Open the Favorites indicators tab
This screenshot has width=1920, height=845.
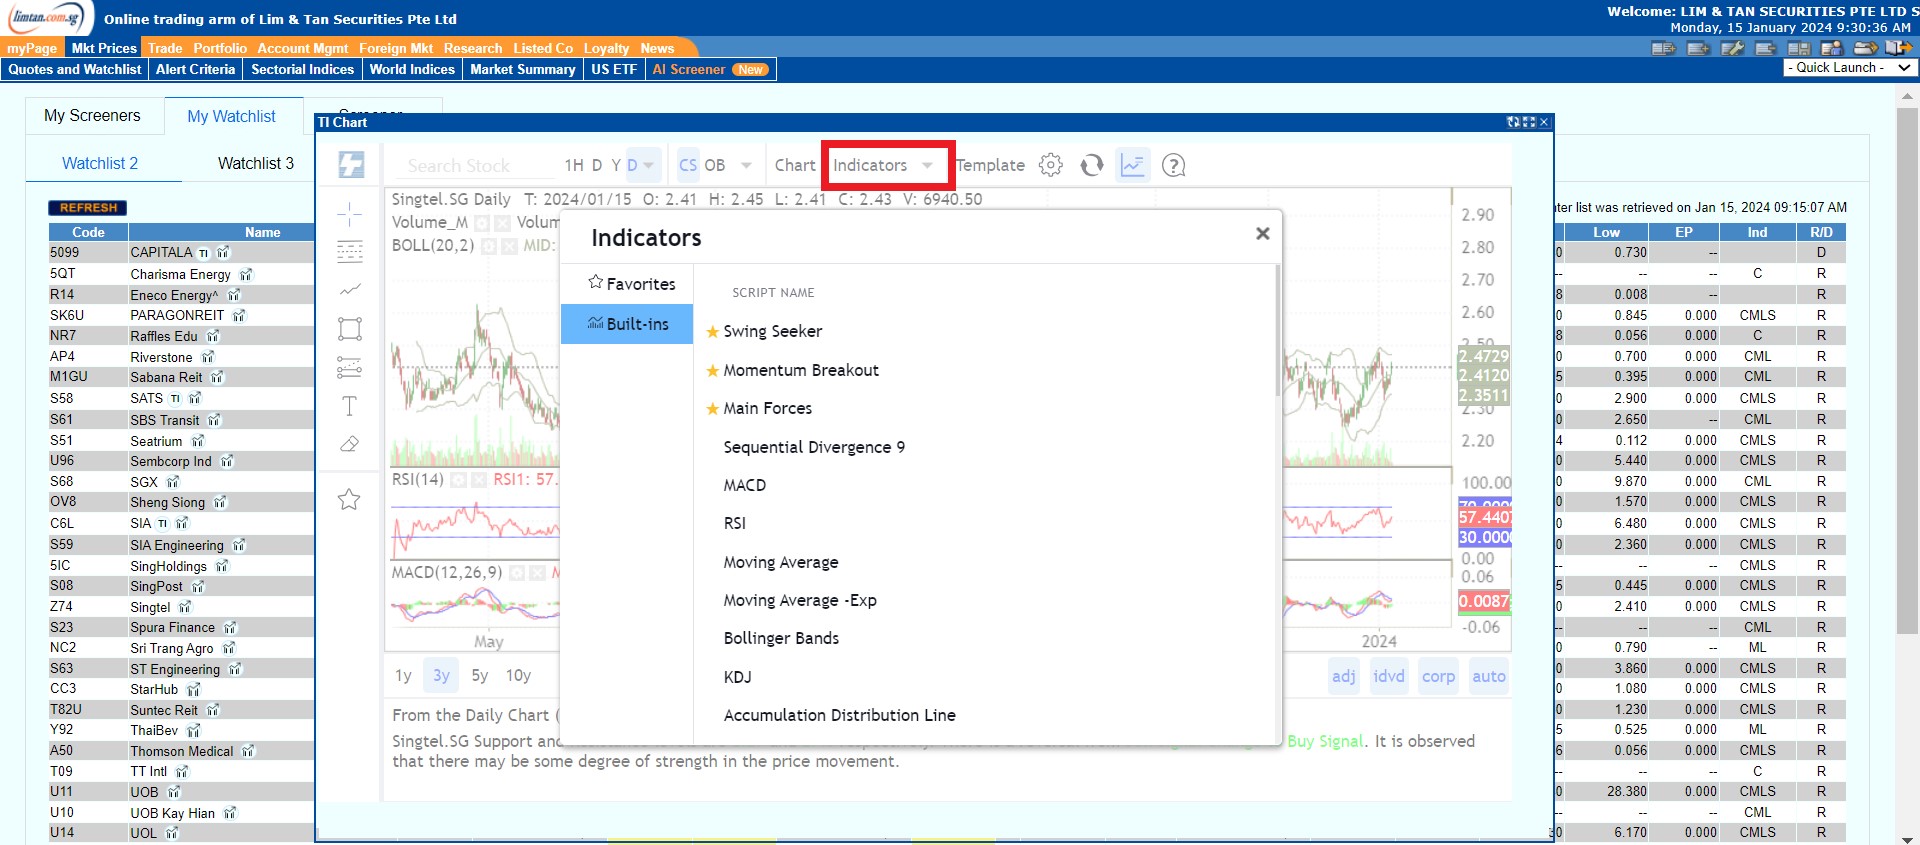(627, 284)
